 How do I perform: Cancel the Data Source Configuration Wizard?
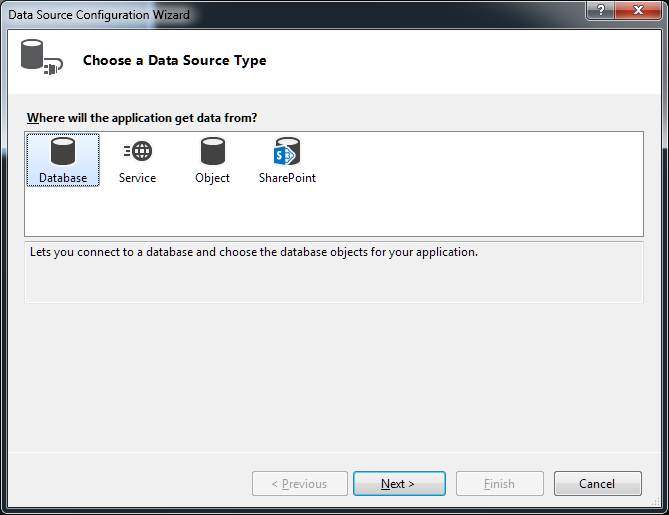597,483
